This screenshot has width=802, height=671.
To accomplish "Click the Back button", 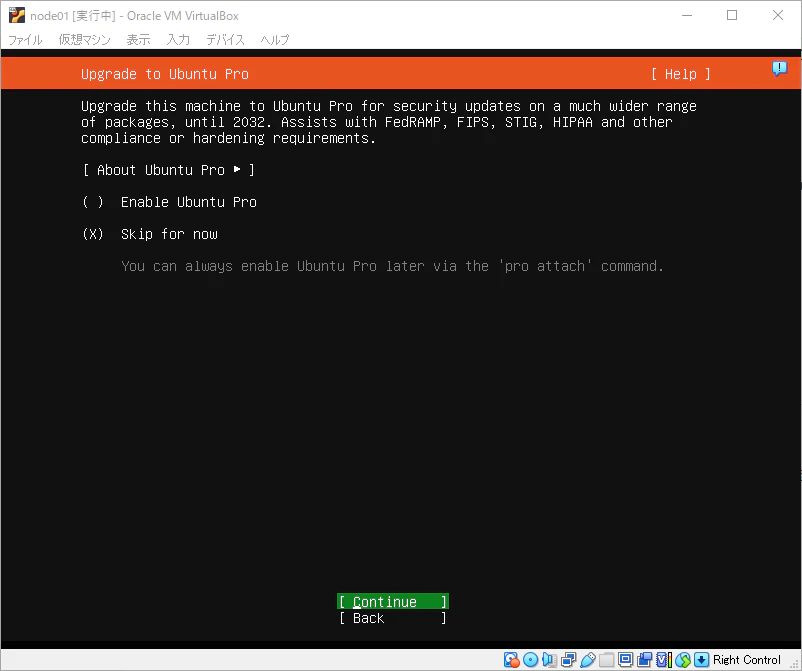I will 393,618.
